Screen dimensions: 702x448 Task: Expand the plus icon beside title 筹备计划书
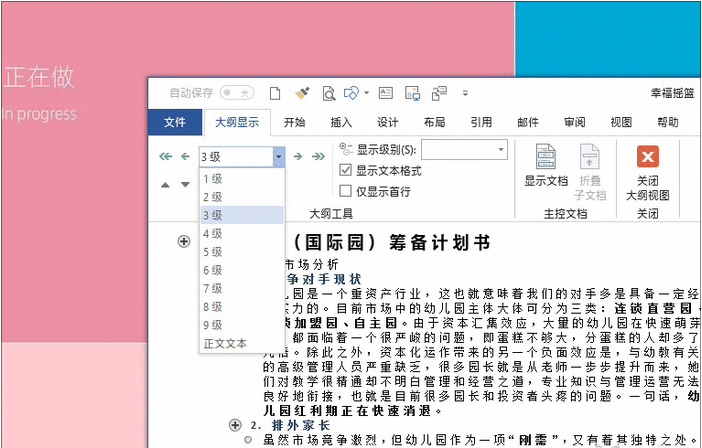pos(184,242)
